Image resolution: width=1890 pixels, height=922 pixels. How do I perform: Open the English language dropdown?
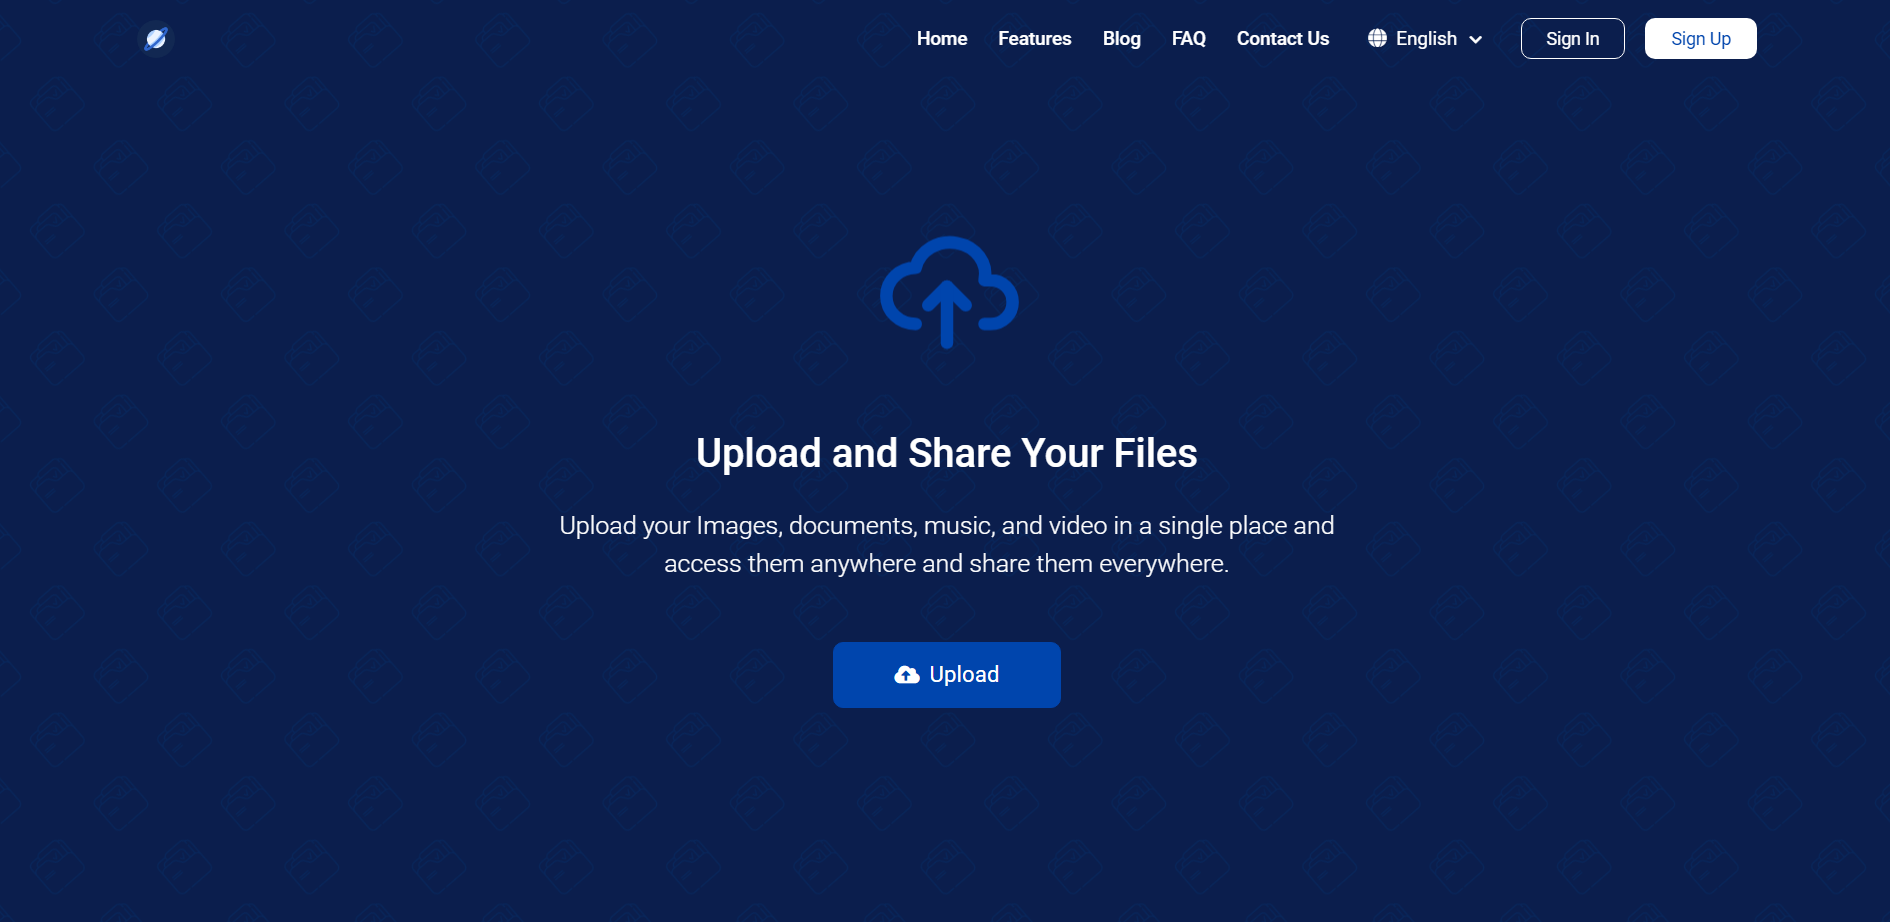(1425, 38)
